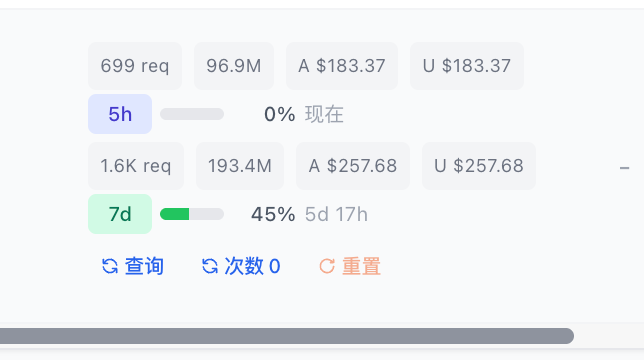Click the refresh icon beside 查询
Image resolution: width=644 pixels, height=360 pixels.
(110, 266)
